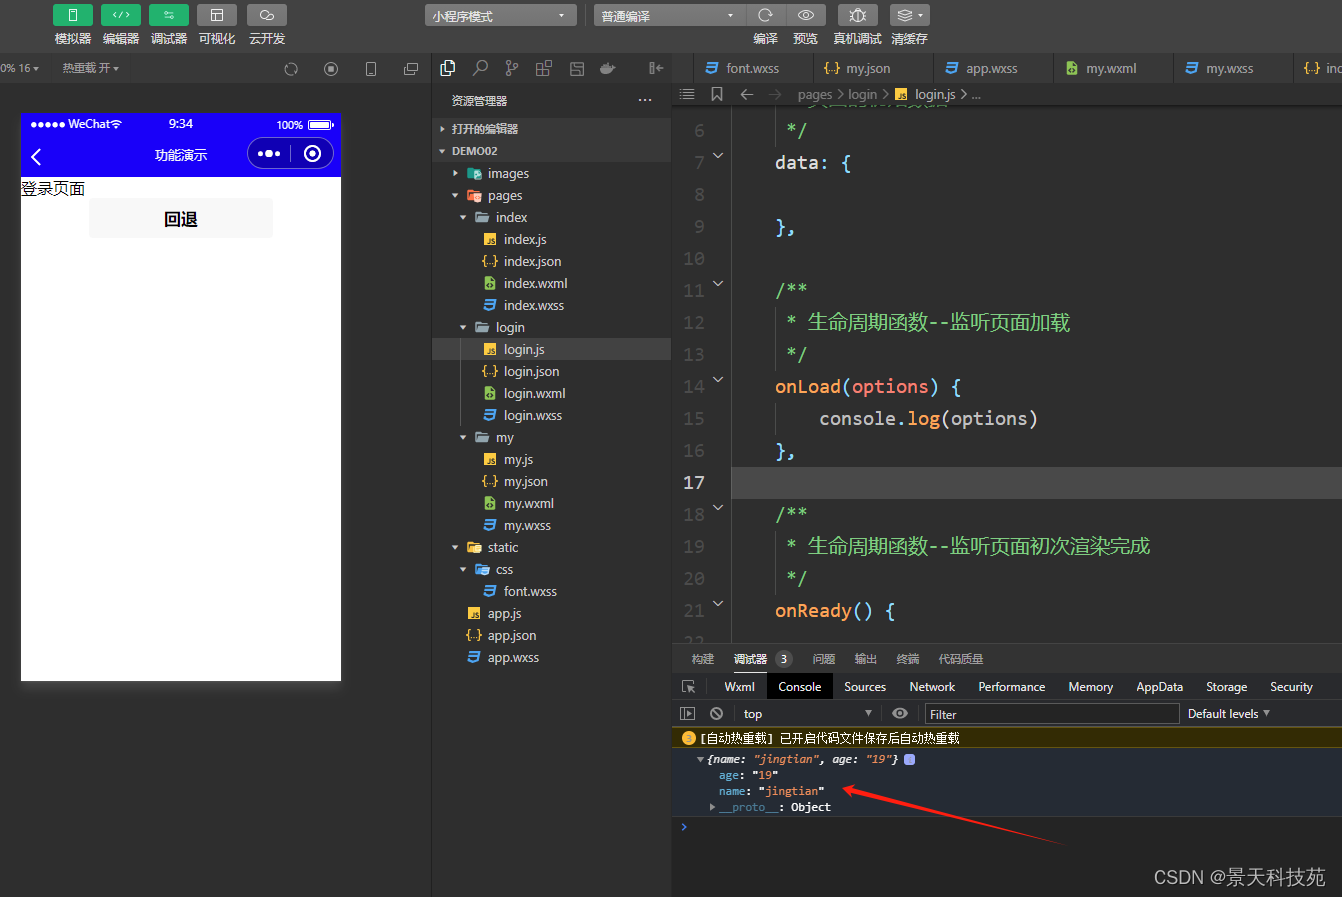
Task: Click the back navigation arrow in editor
Action: 747,94
